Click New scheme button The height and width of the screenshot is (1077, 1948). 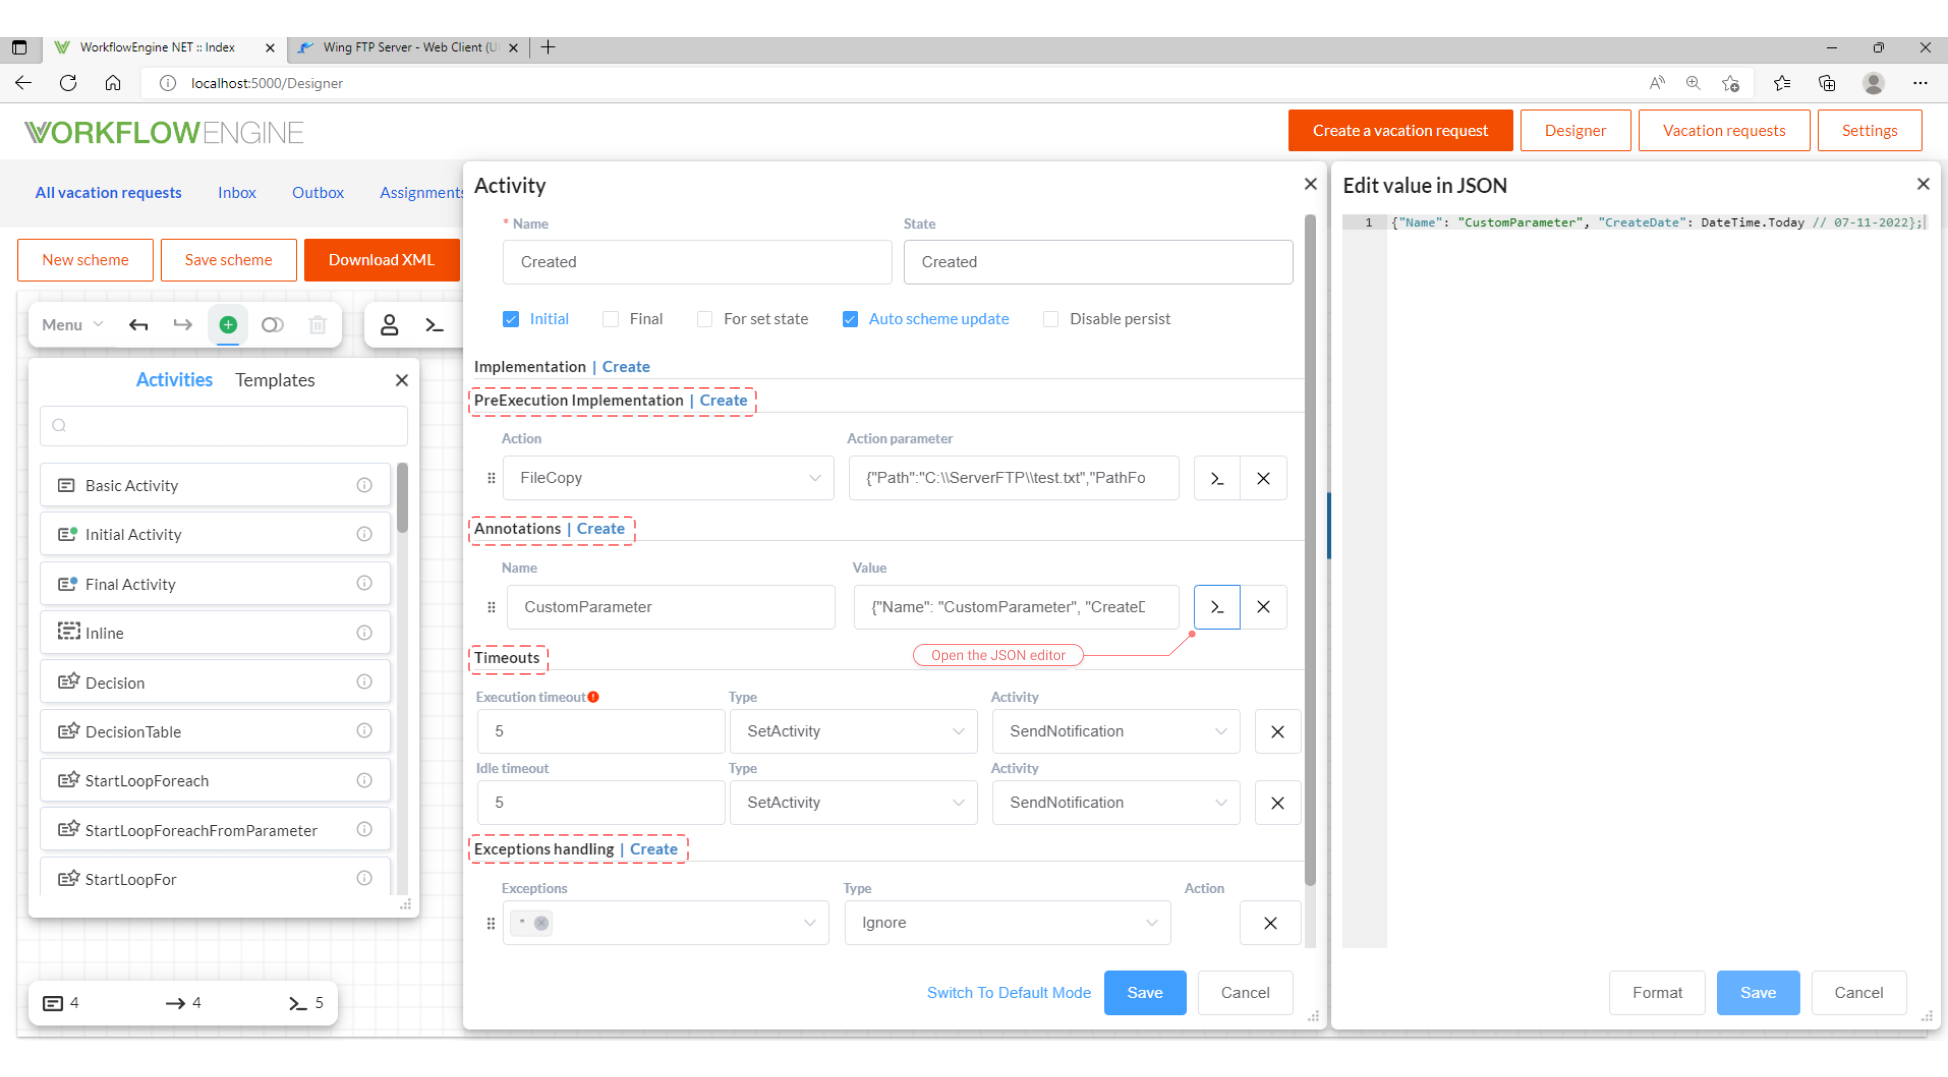[x=85, y=260]
